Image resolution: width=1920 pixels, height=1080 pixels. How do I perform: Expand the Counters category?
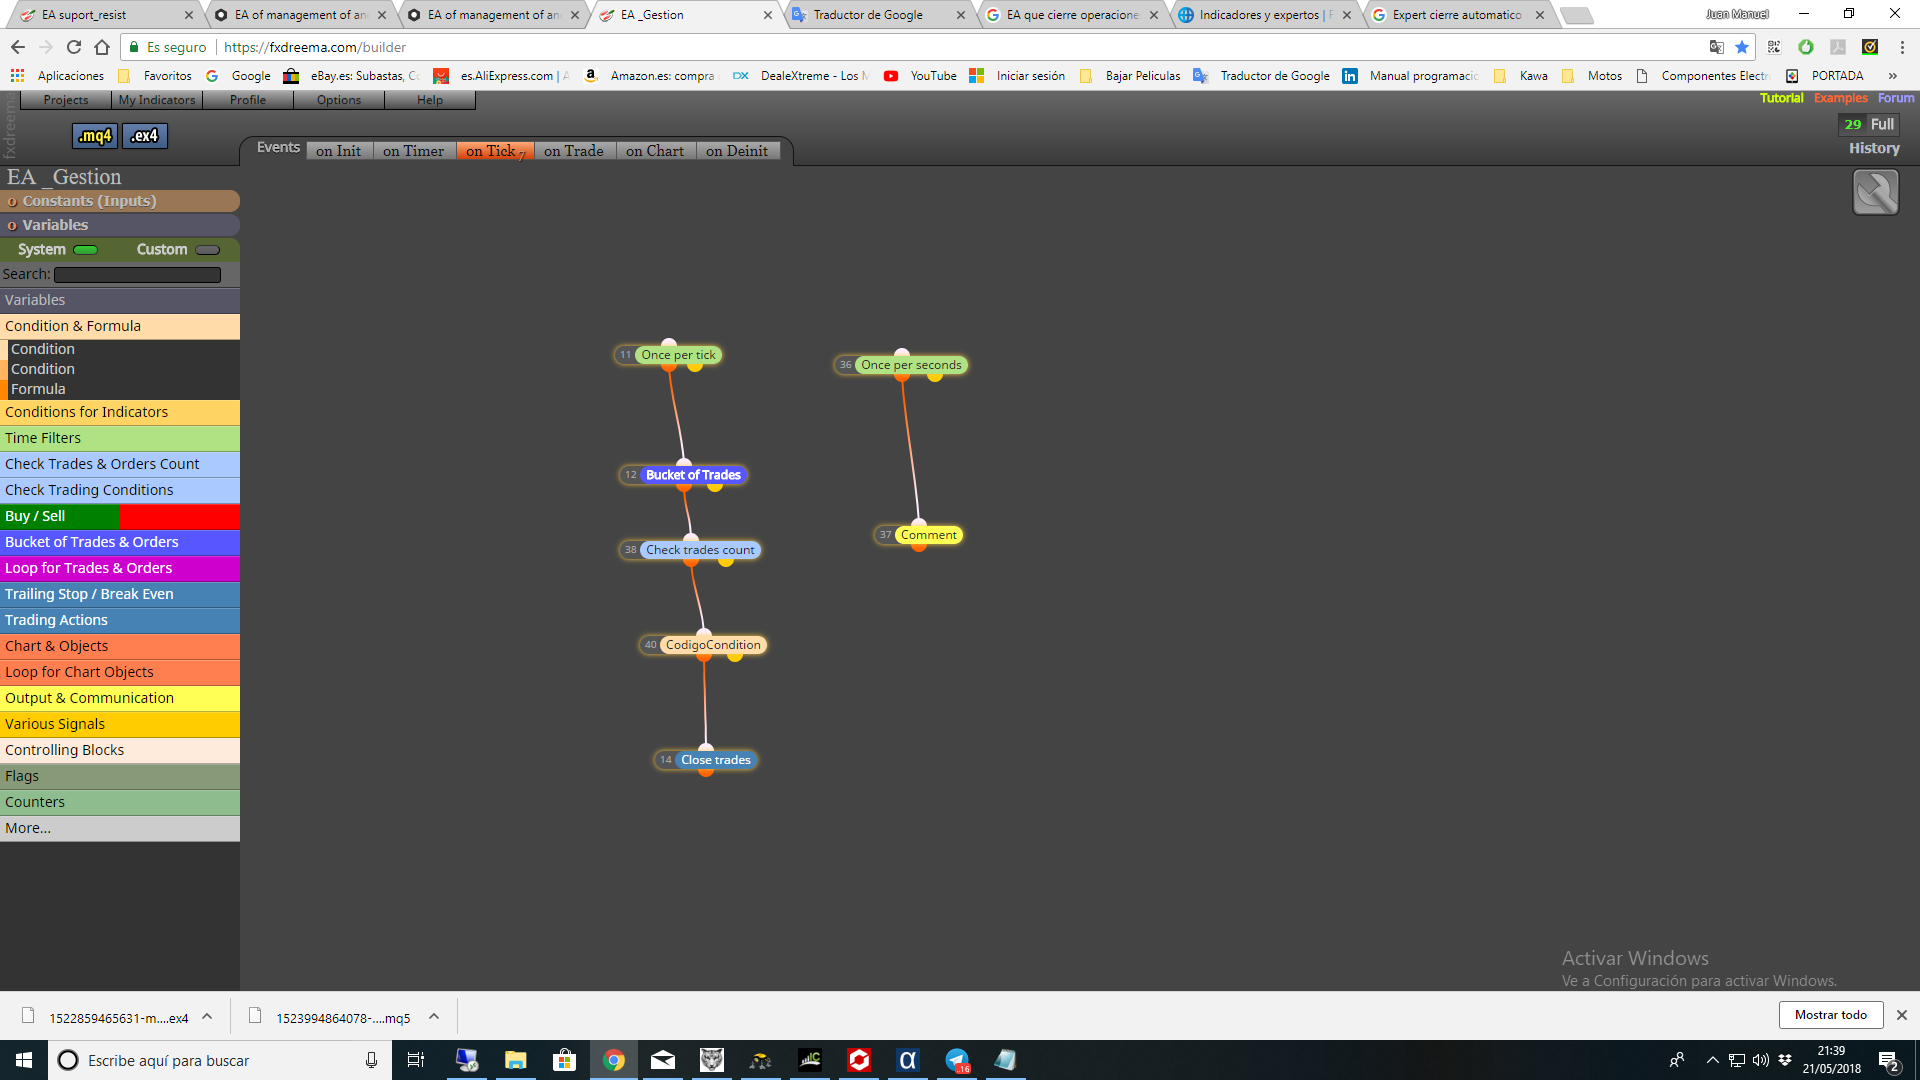(120, 802)
